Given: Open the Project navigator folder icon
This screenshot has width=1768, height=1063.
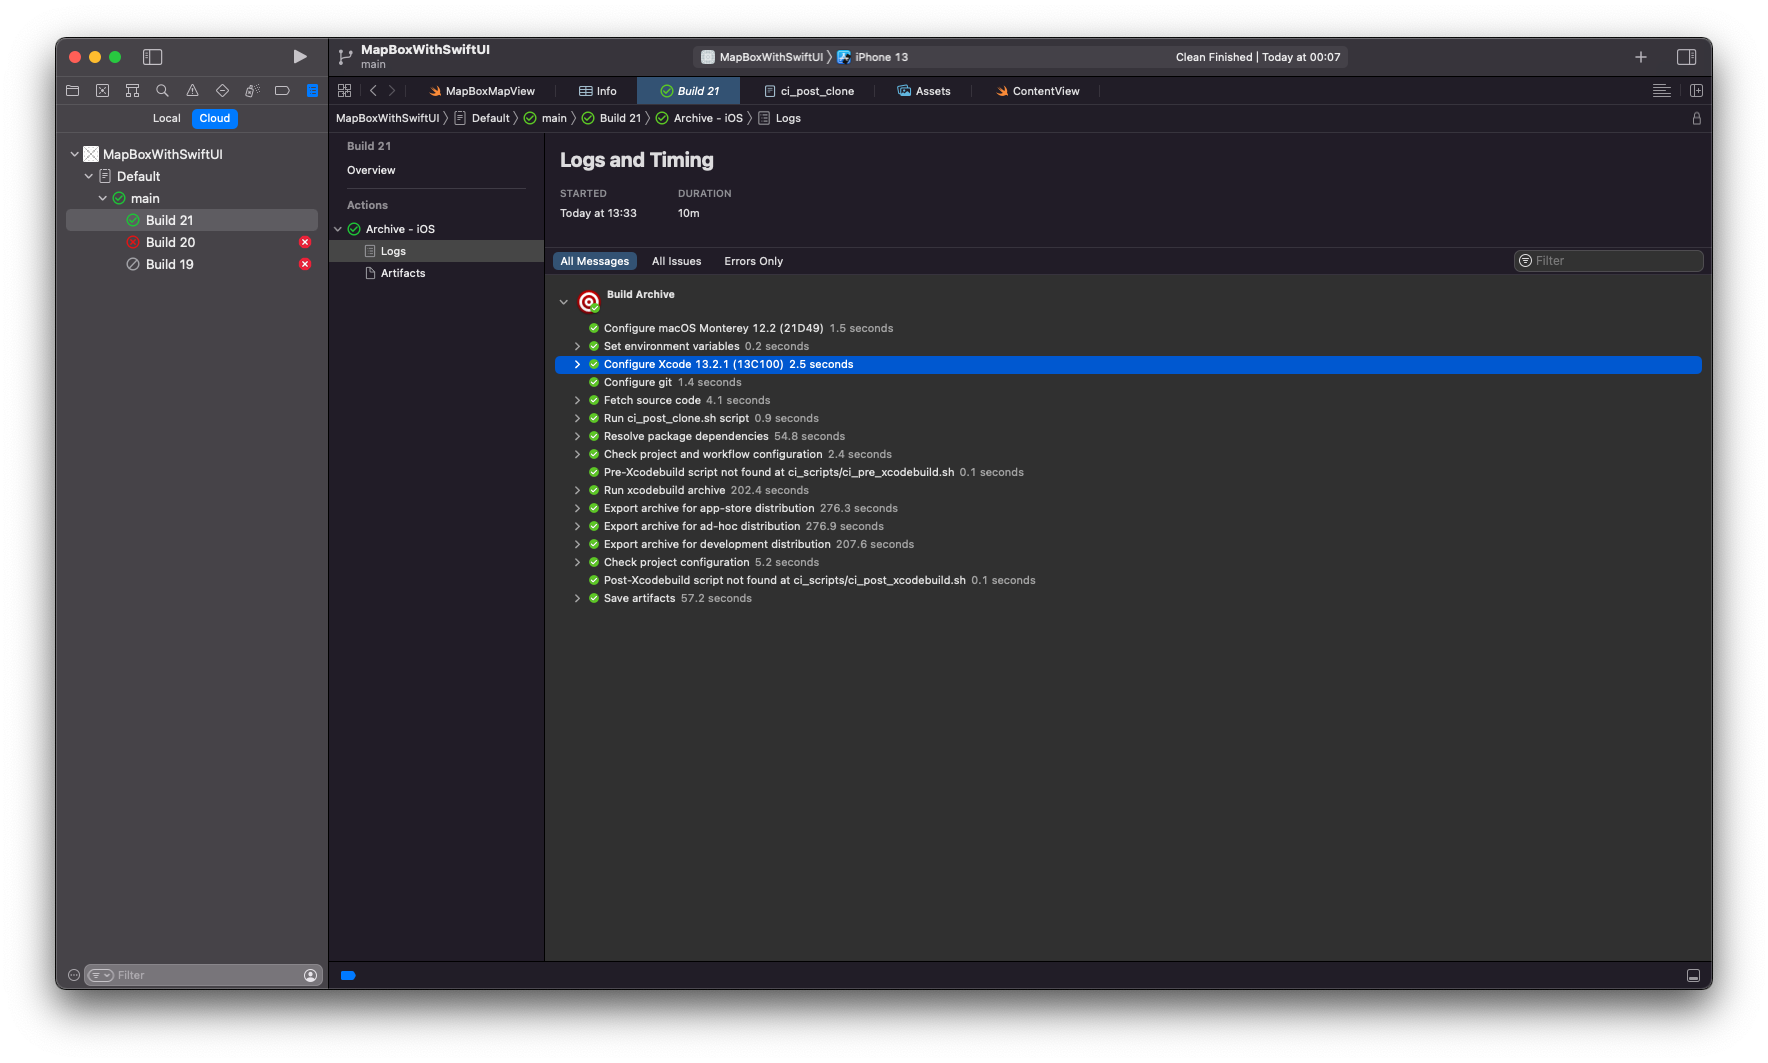Looking at the screenshot, I should point(72,91).
